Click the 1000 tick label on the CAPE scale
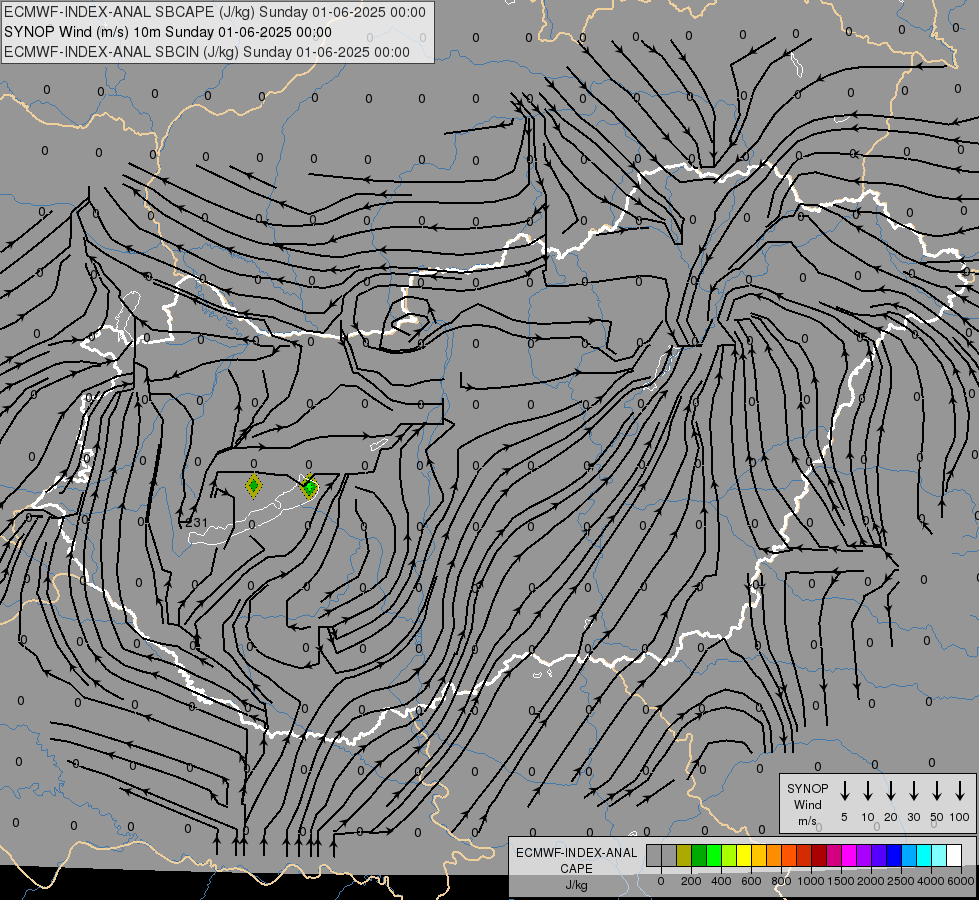This screenshot has width=979, height=900. click(811, 881)
